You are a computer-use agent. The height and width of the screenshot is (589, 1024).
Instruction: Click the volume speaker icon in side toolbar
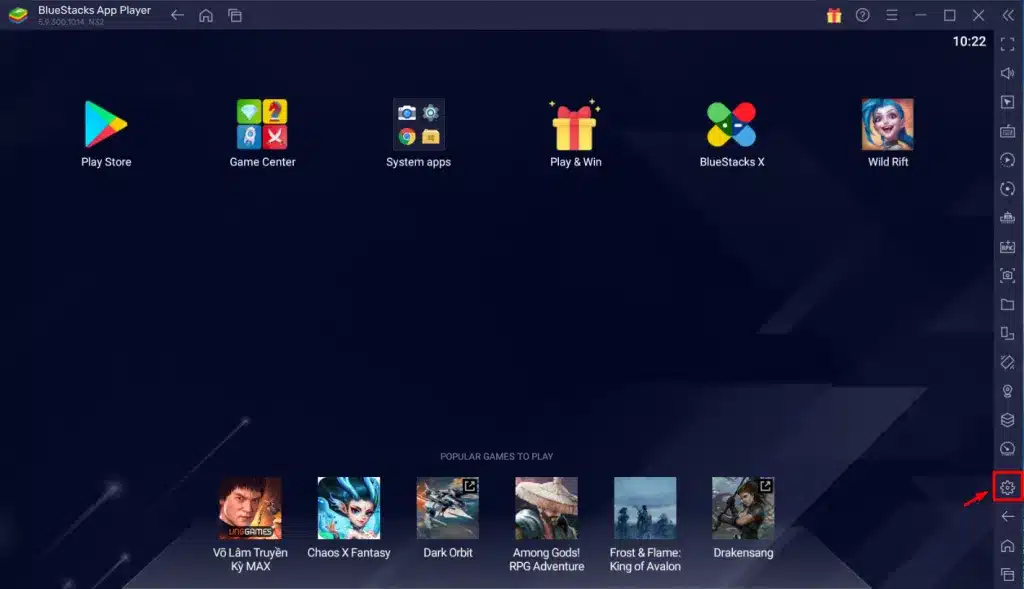(x=1008, y=73)
